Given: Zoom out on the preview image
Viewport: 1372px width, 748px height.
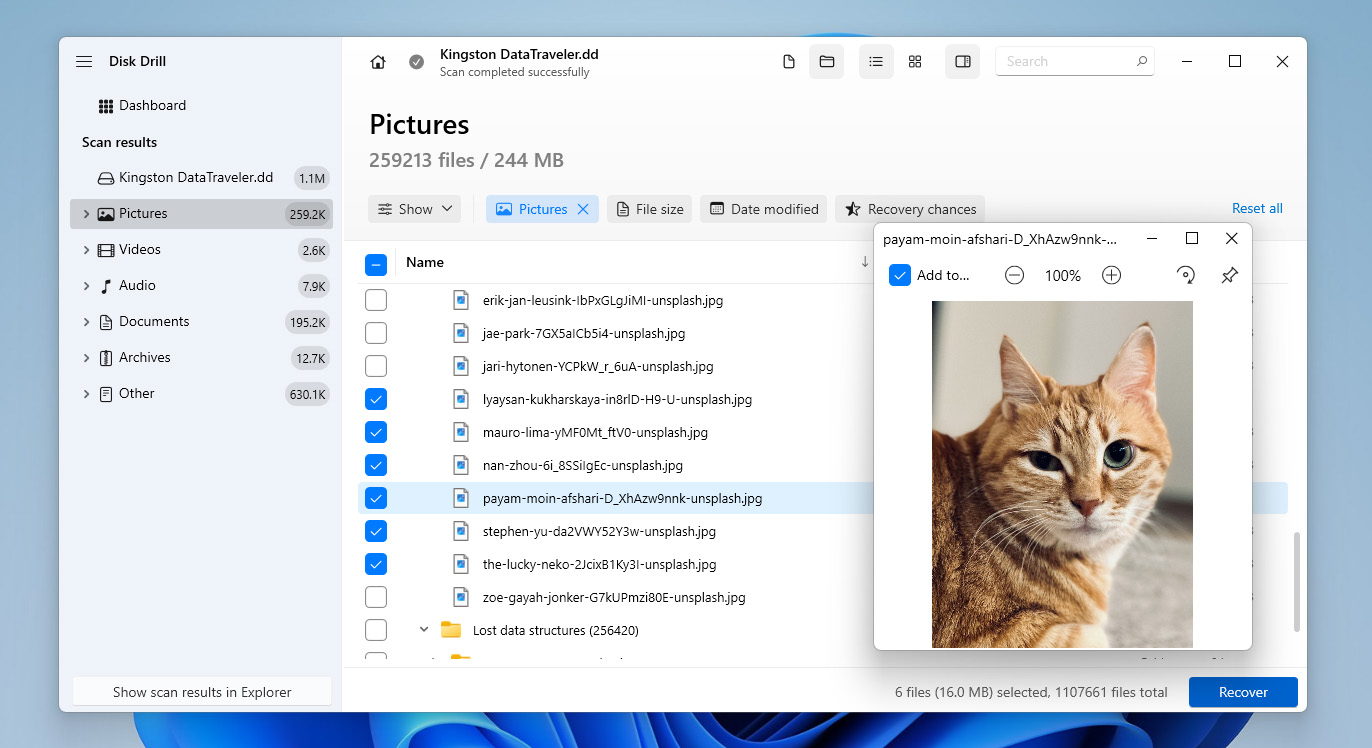Looking at the screenshot, I should point(1014,276).
